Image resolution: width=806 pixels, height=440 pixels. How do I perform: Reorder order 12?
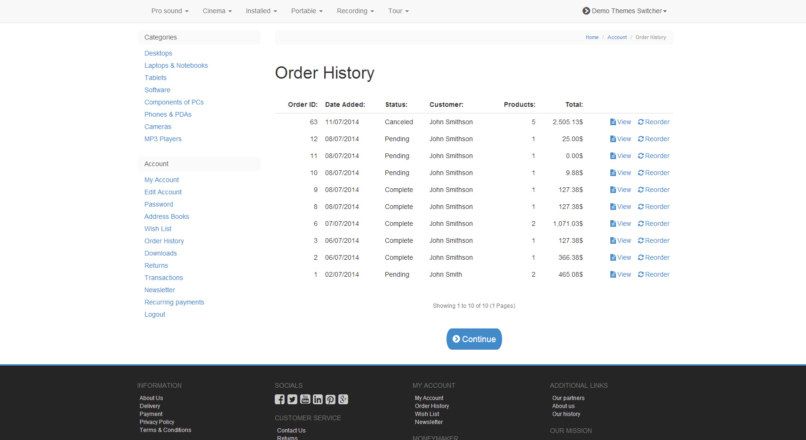pyautogui.click(x=654, y=139)
